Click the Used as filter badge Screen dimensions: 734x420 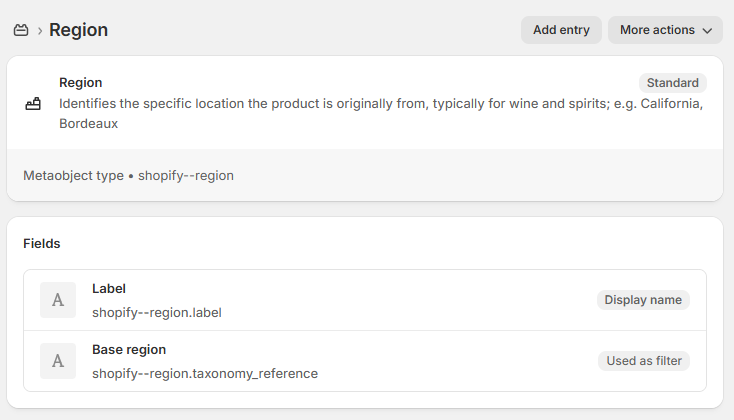[643, 361]
